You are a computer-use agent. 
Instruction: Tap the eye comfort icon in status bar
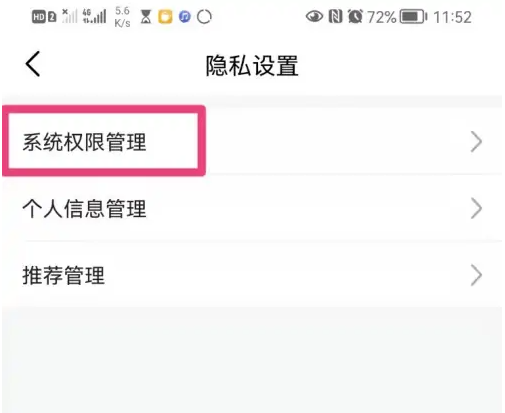tap(314, 16)
